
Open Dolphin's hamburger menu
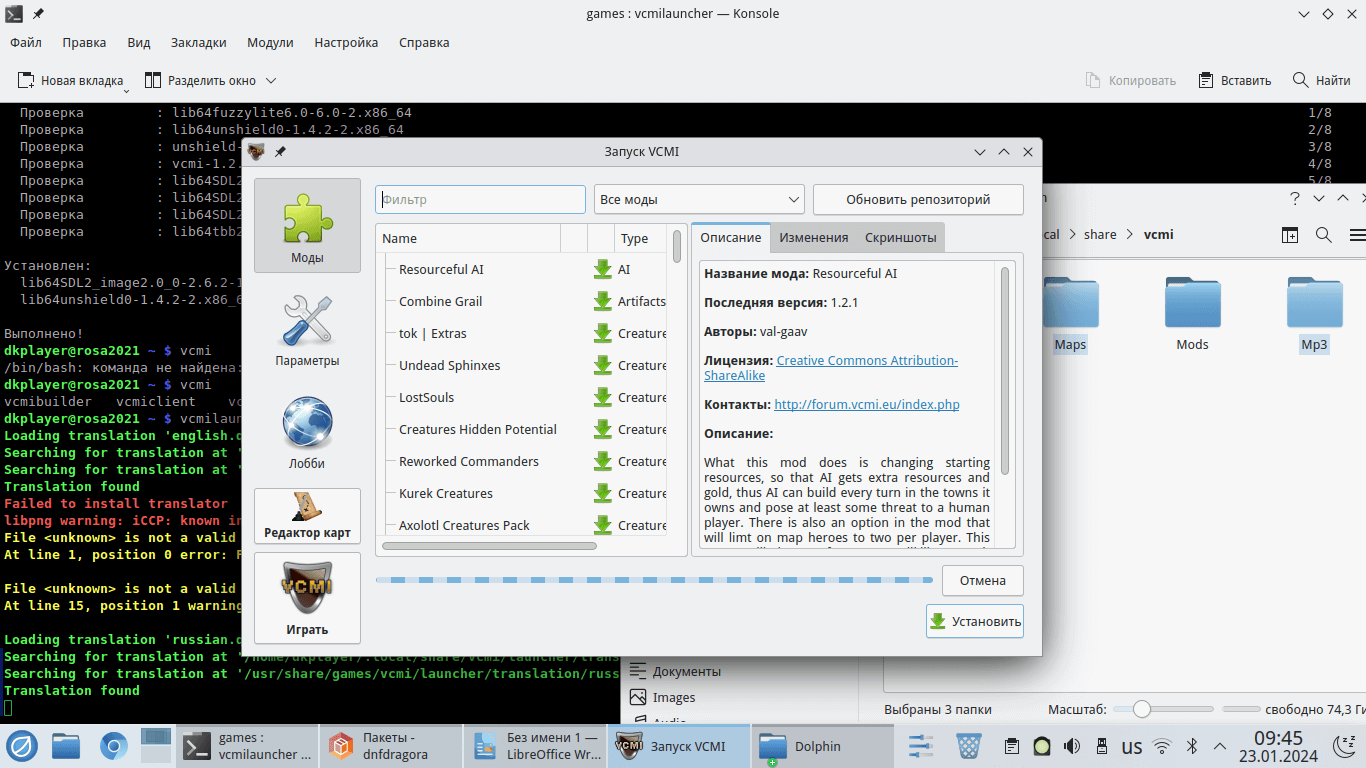click(x=1357, y=235)
